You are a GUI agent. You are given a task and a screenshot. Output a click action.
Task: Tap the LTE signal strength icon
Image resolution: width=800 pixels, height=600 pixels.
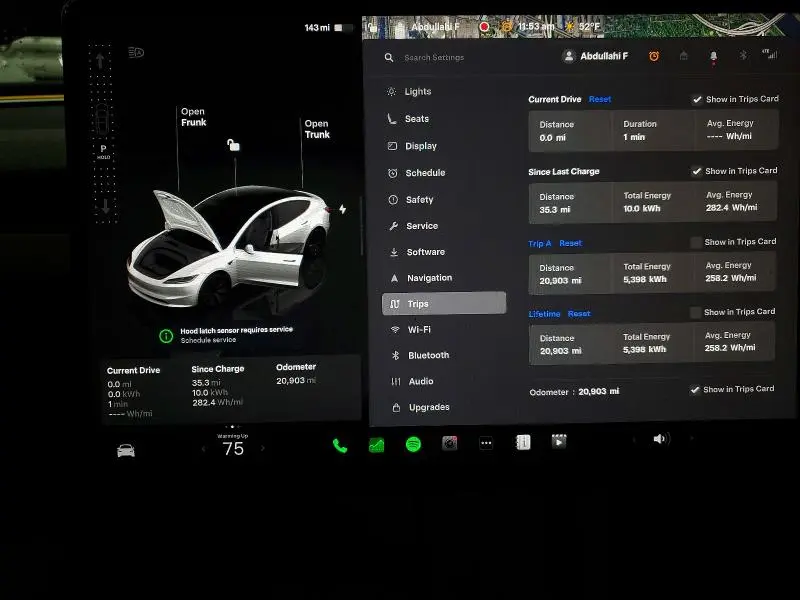(x=769, y=54)
